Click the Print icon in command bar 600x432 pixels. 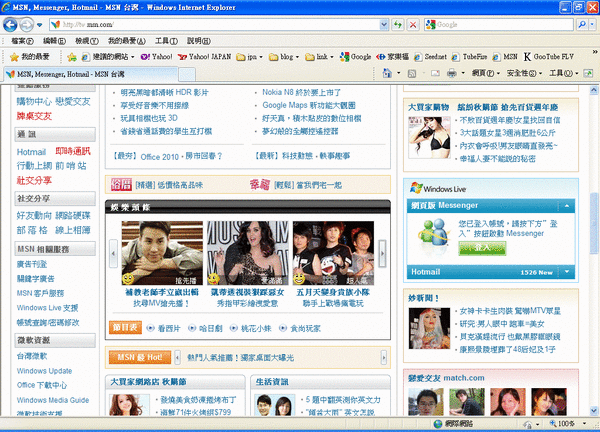click(x=452, y=73)
